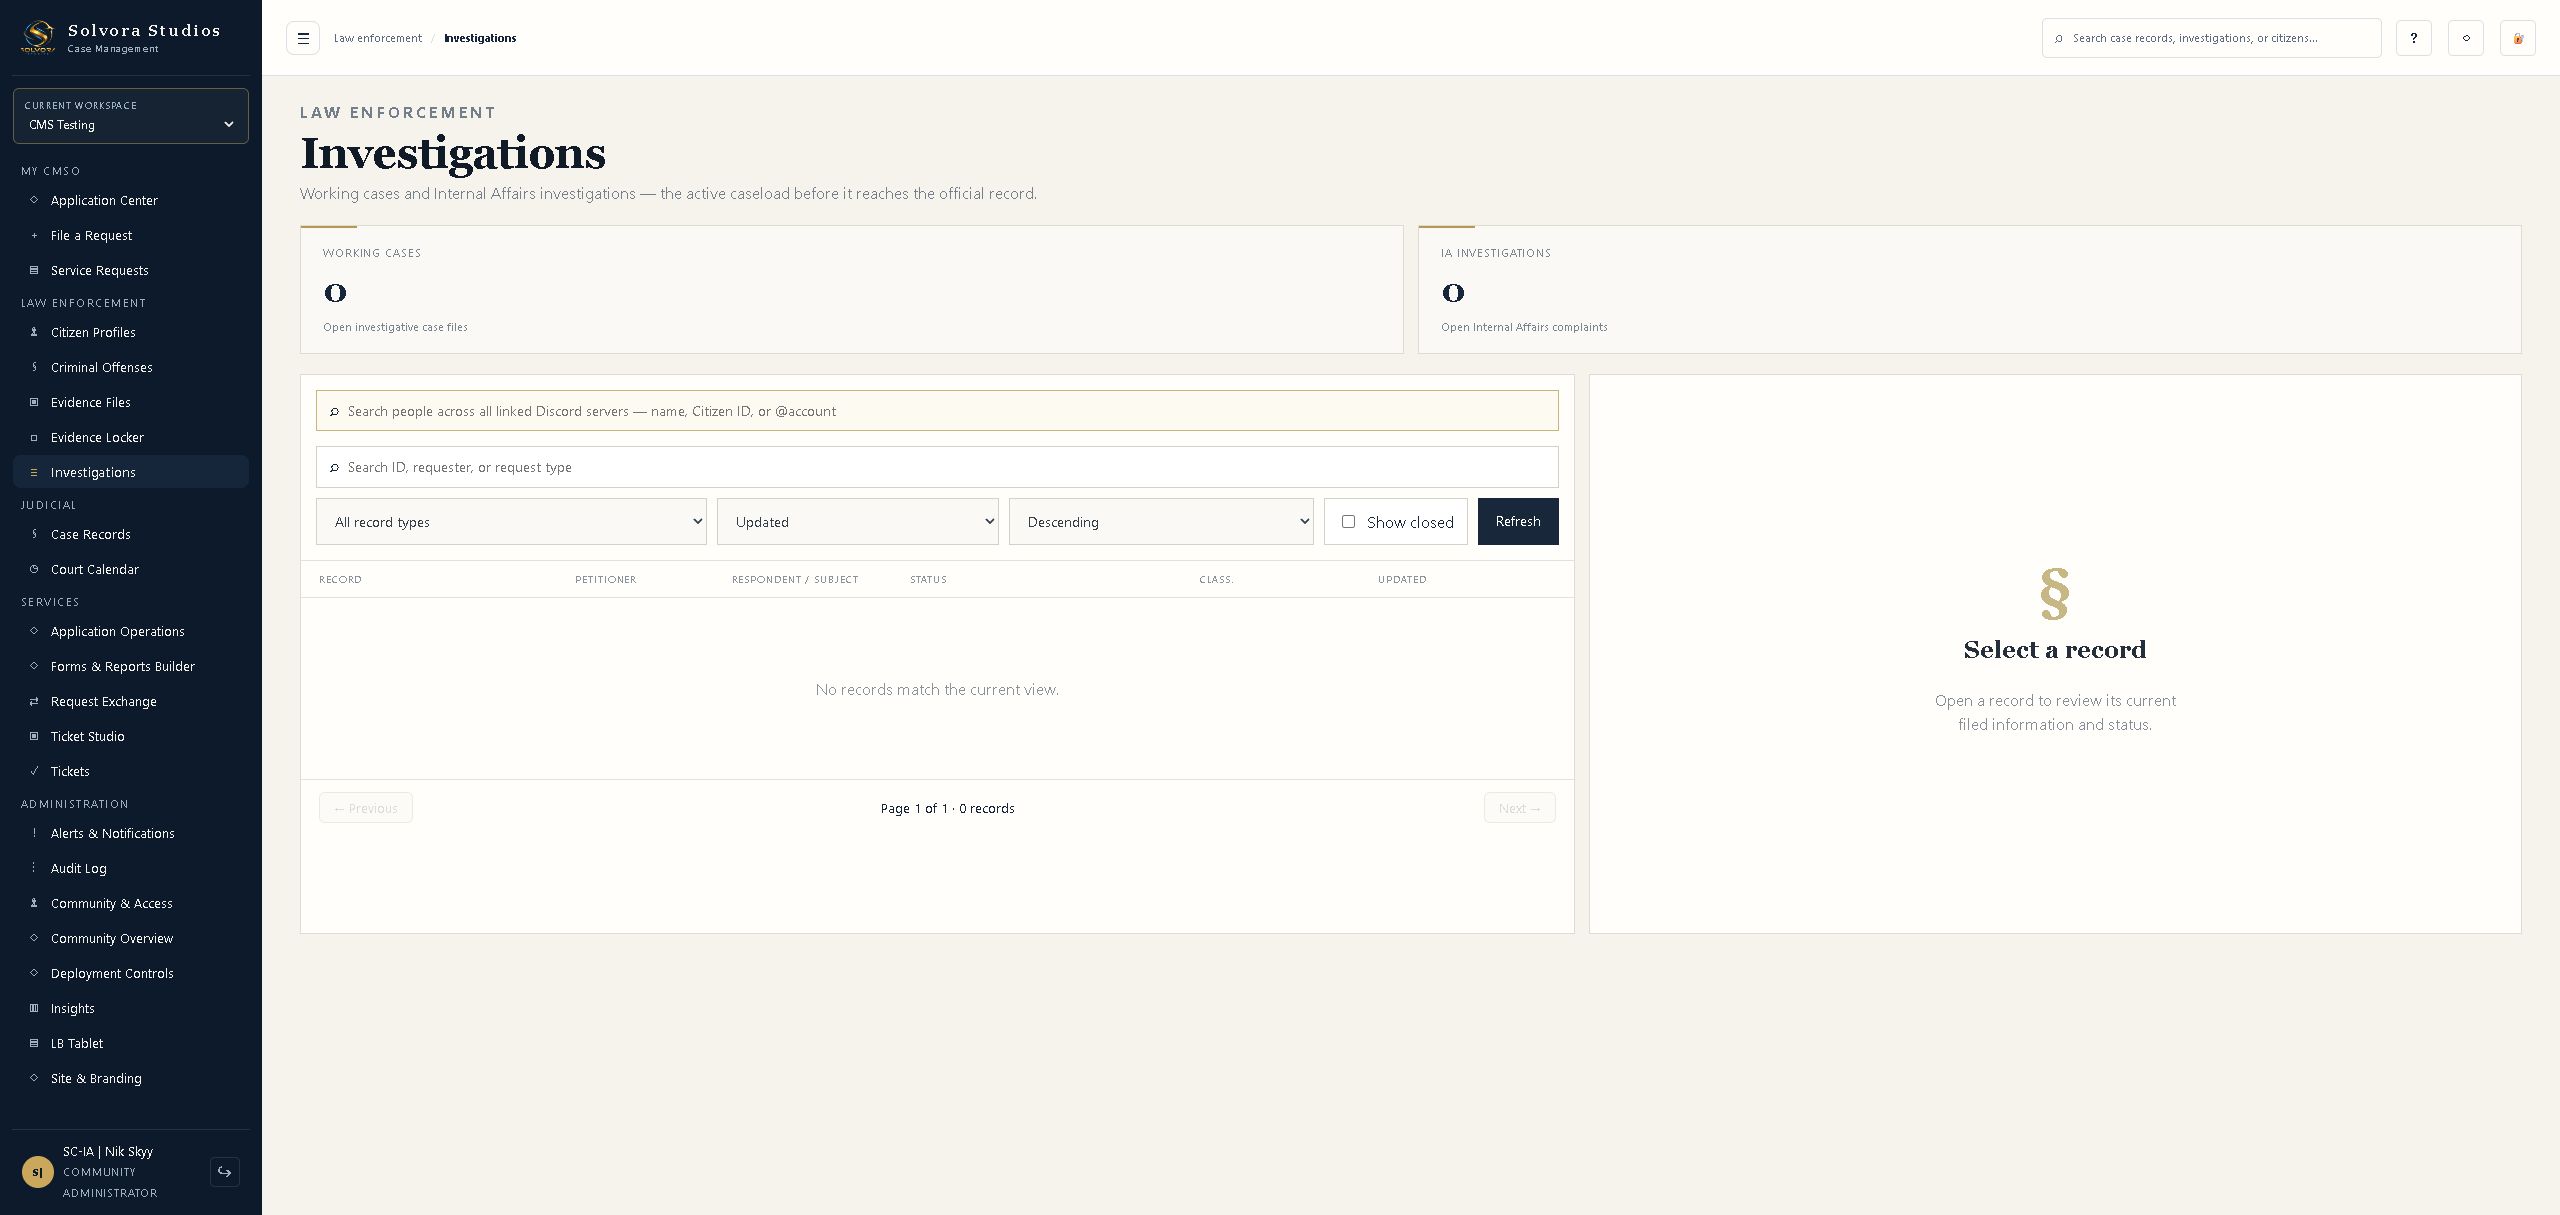Open the help question mark button
The image size is (2560, 1215).
click(2414, 38)
